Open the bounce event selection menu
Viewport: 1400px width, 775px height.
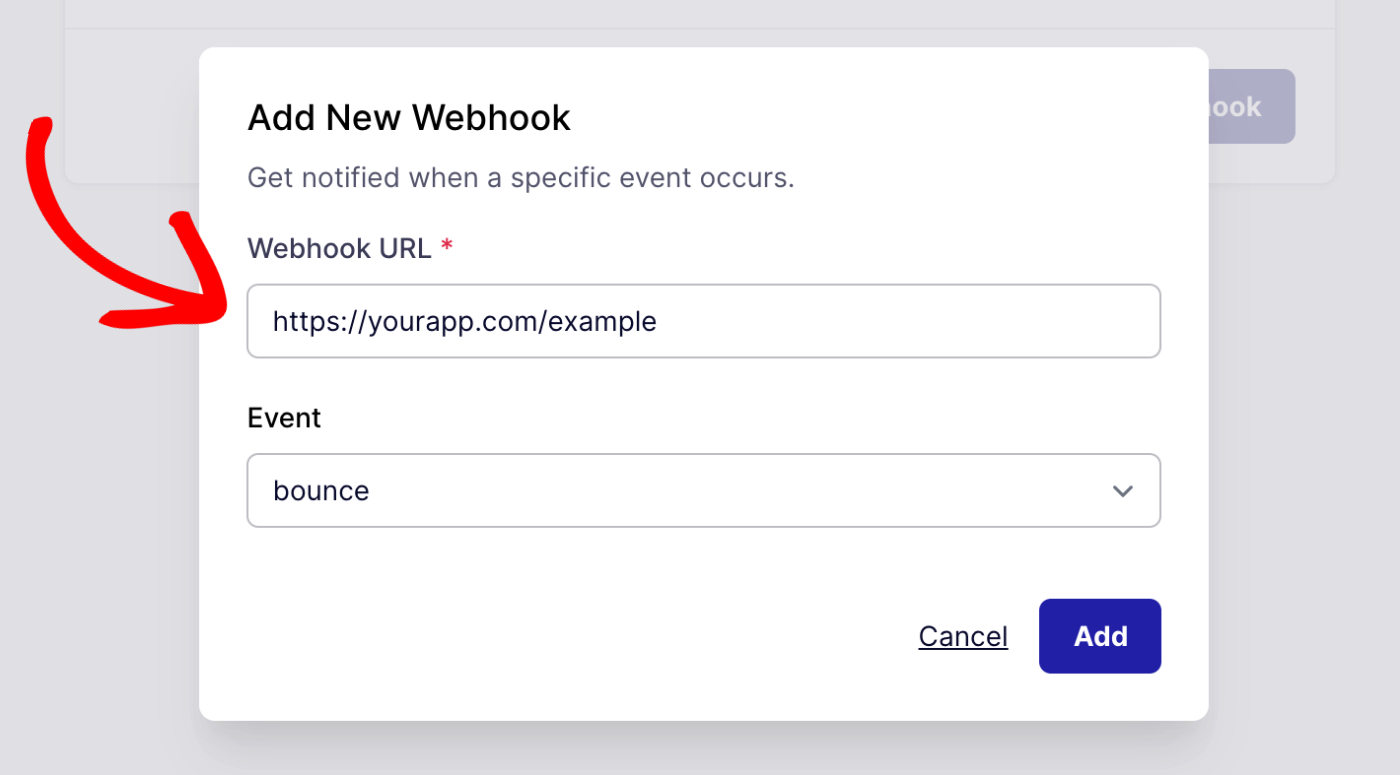(703, 490)
